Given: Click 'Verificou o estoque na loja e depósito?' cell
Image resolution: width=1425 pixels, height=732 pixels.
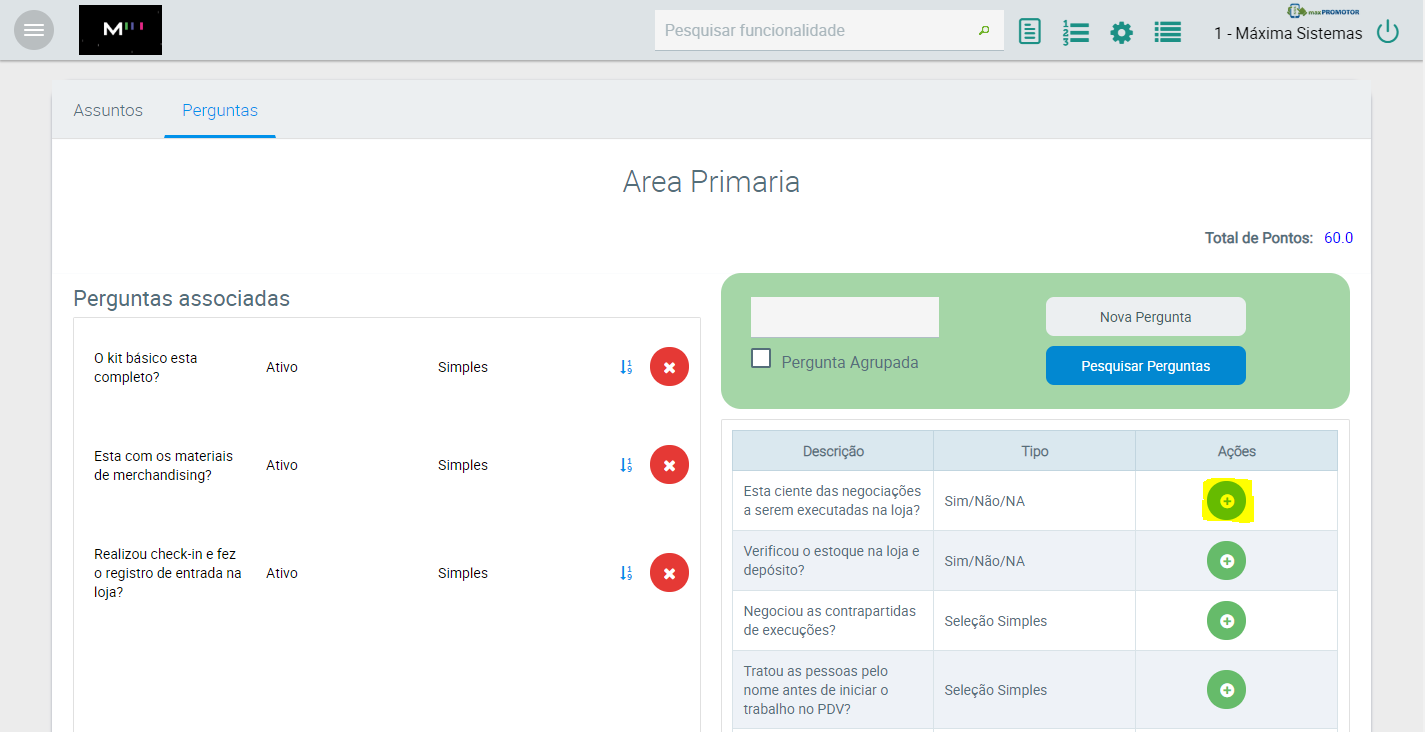Looking at the screenshot, I should [833, 561].
